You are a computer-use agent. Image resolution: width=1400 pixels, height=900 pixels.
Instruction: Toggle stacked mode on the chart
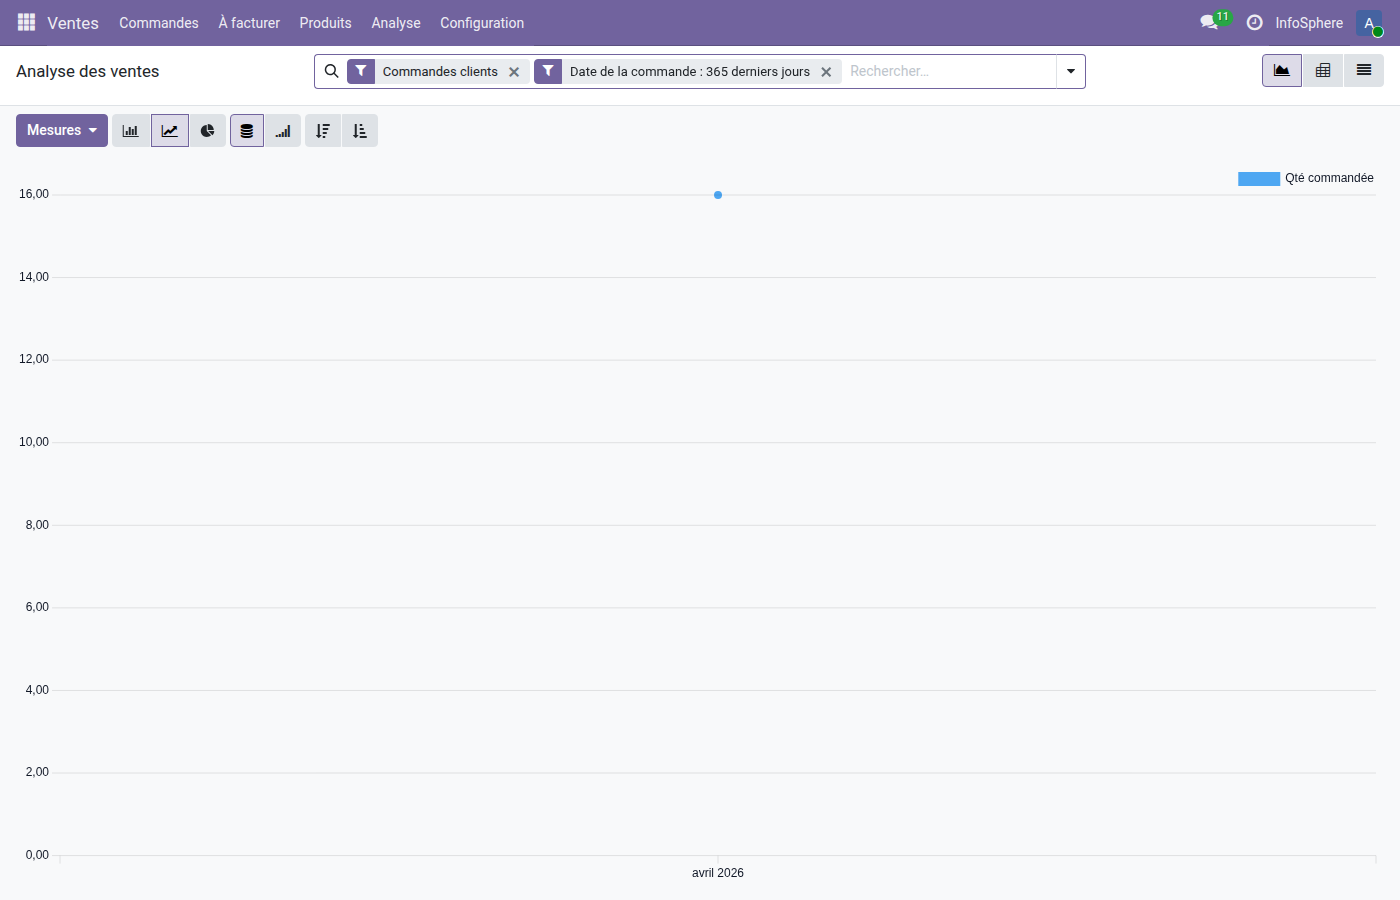(x=246, y=130)
